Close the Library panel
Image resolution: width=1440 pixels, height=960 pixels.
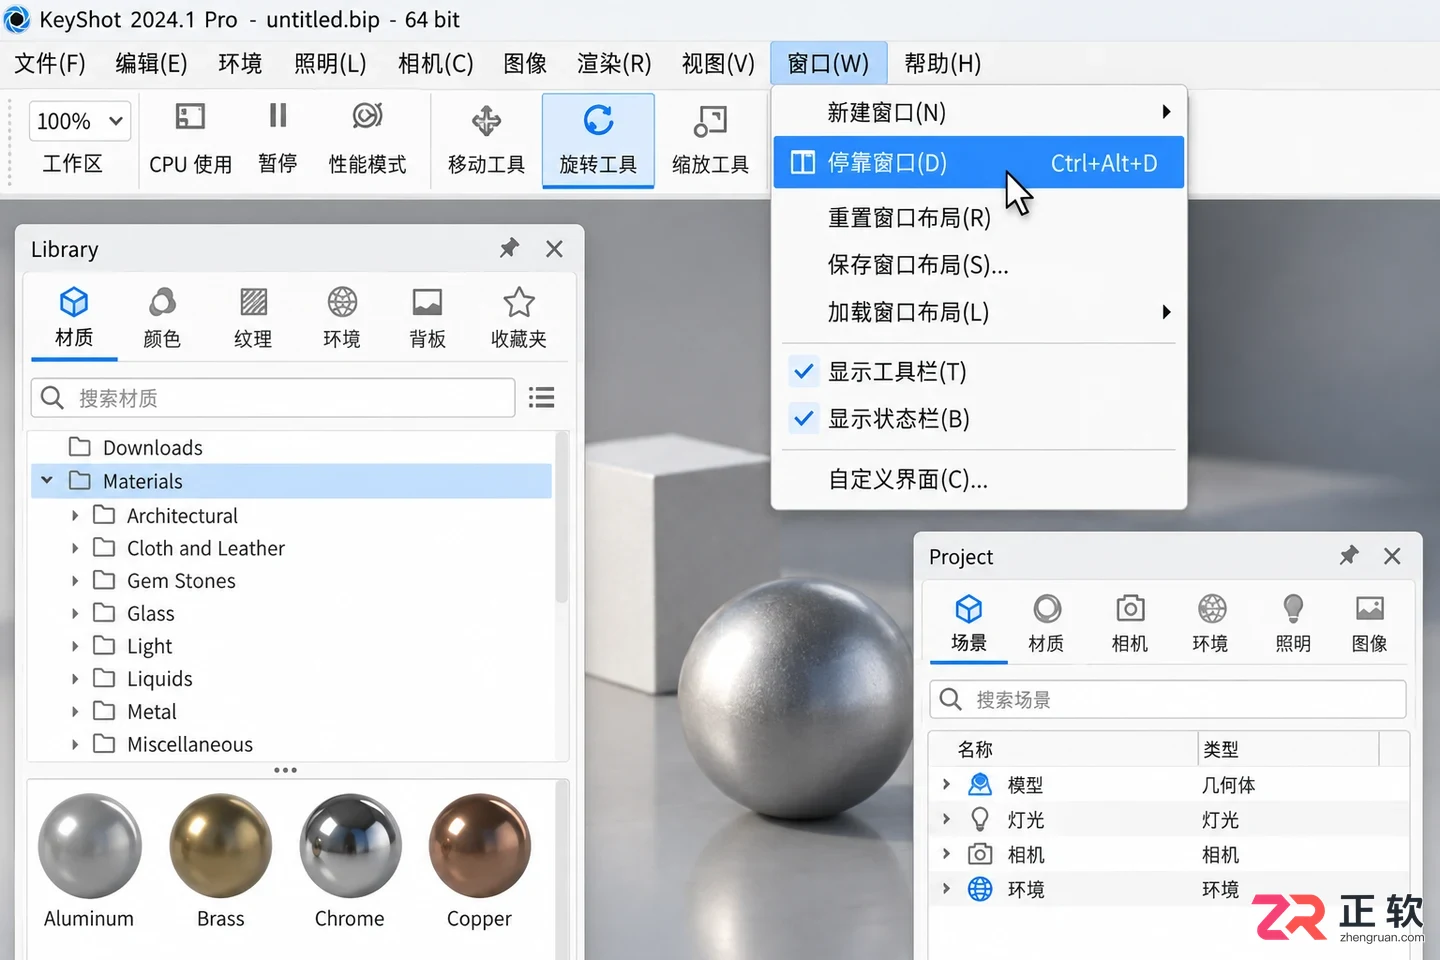click(555, 248)
